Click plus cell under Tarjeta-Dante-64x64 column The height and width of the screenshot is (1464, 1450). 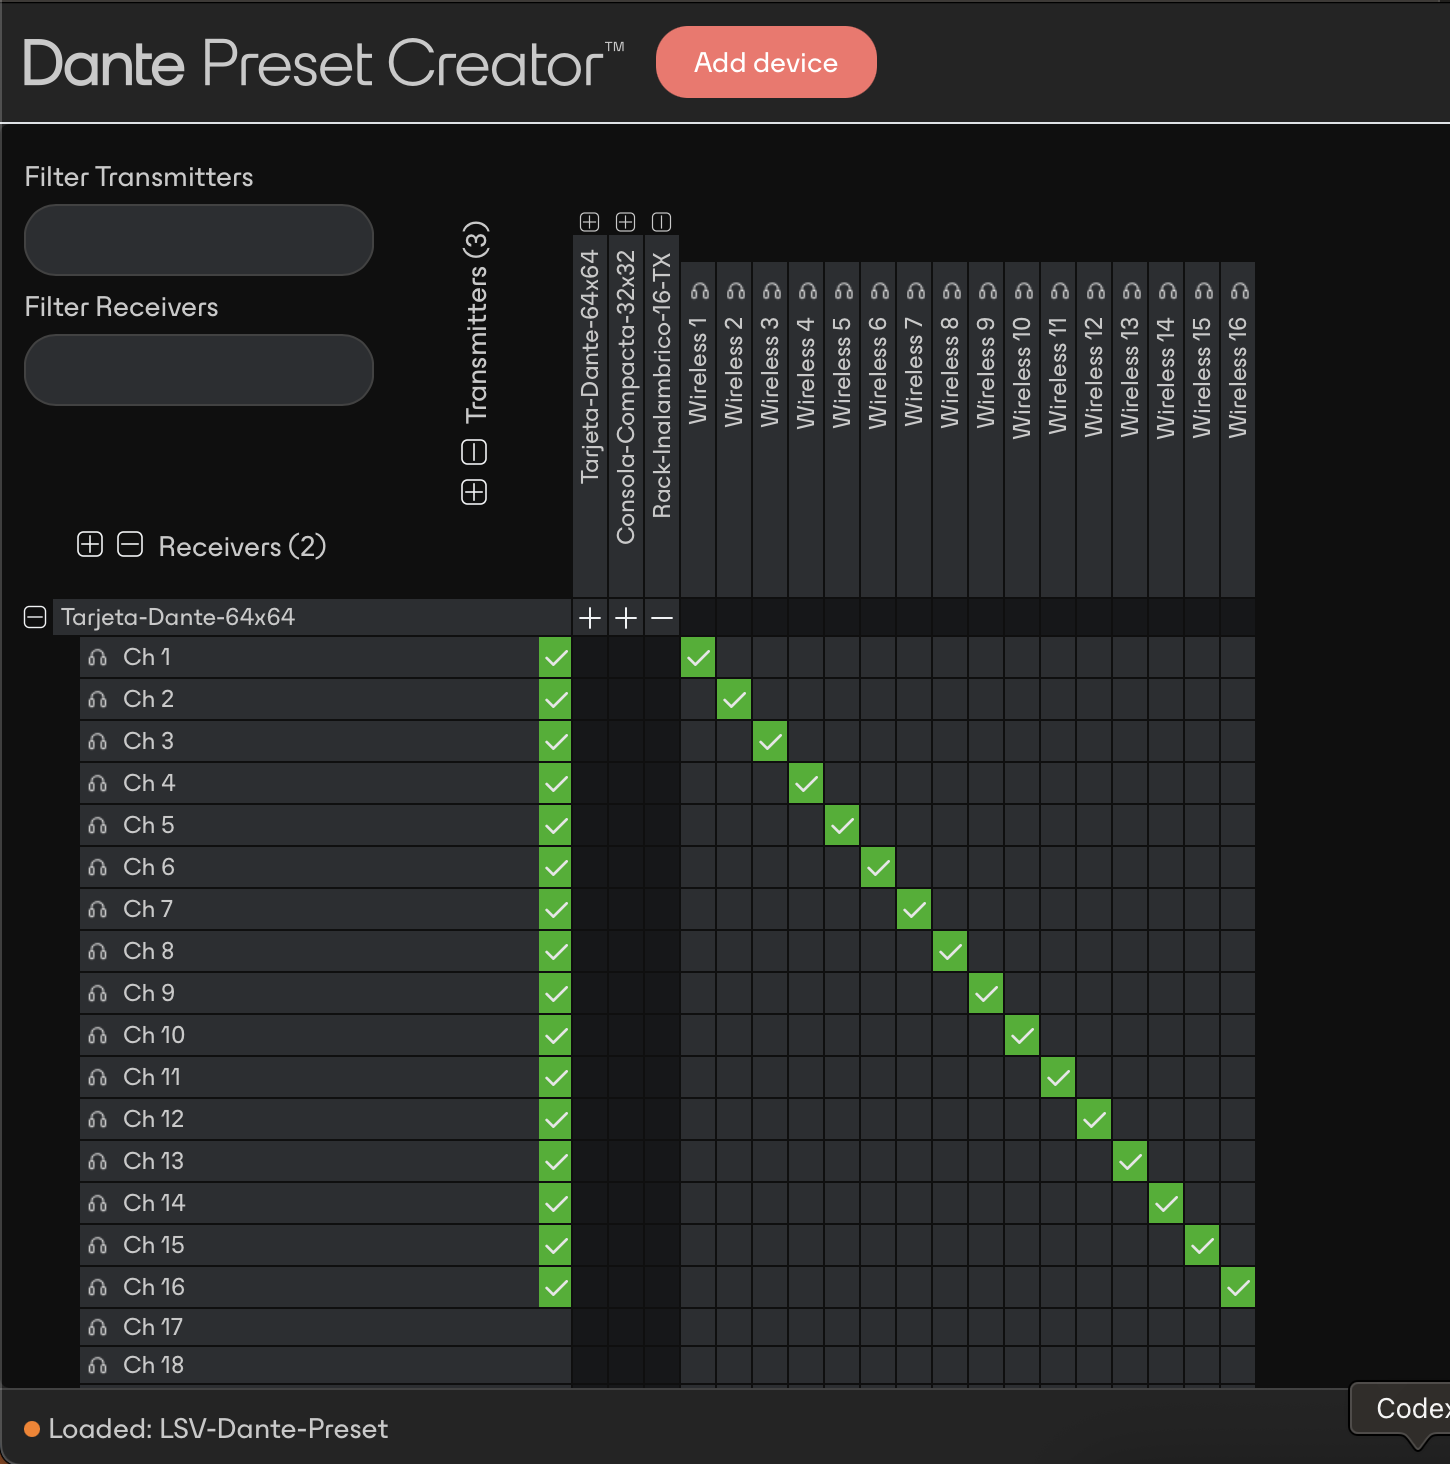tap(590, 618)
